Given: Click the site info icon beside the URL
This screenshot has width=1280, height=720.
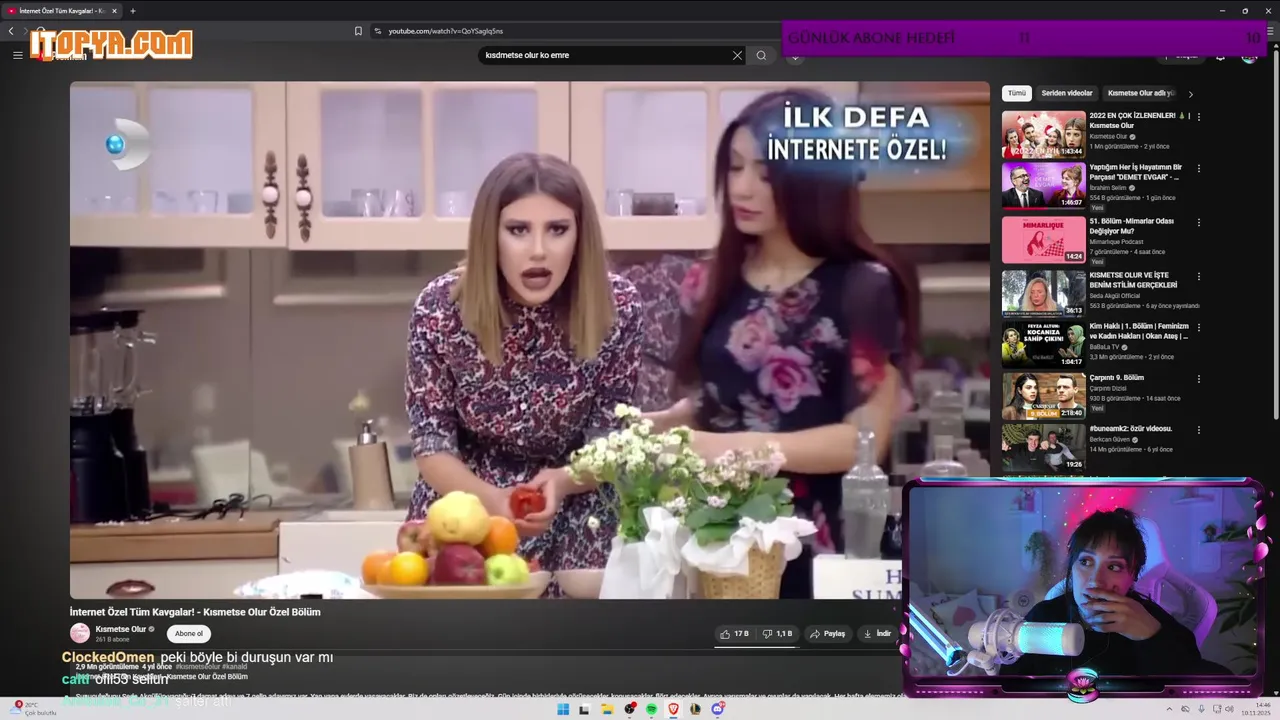Looking at the screenshot, I should (378, 31).
